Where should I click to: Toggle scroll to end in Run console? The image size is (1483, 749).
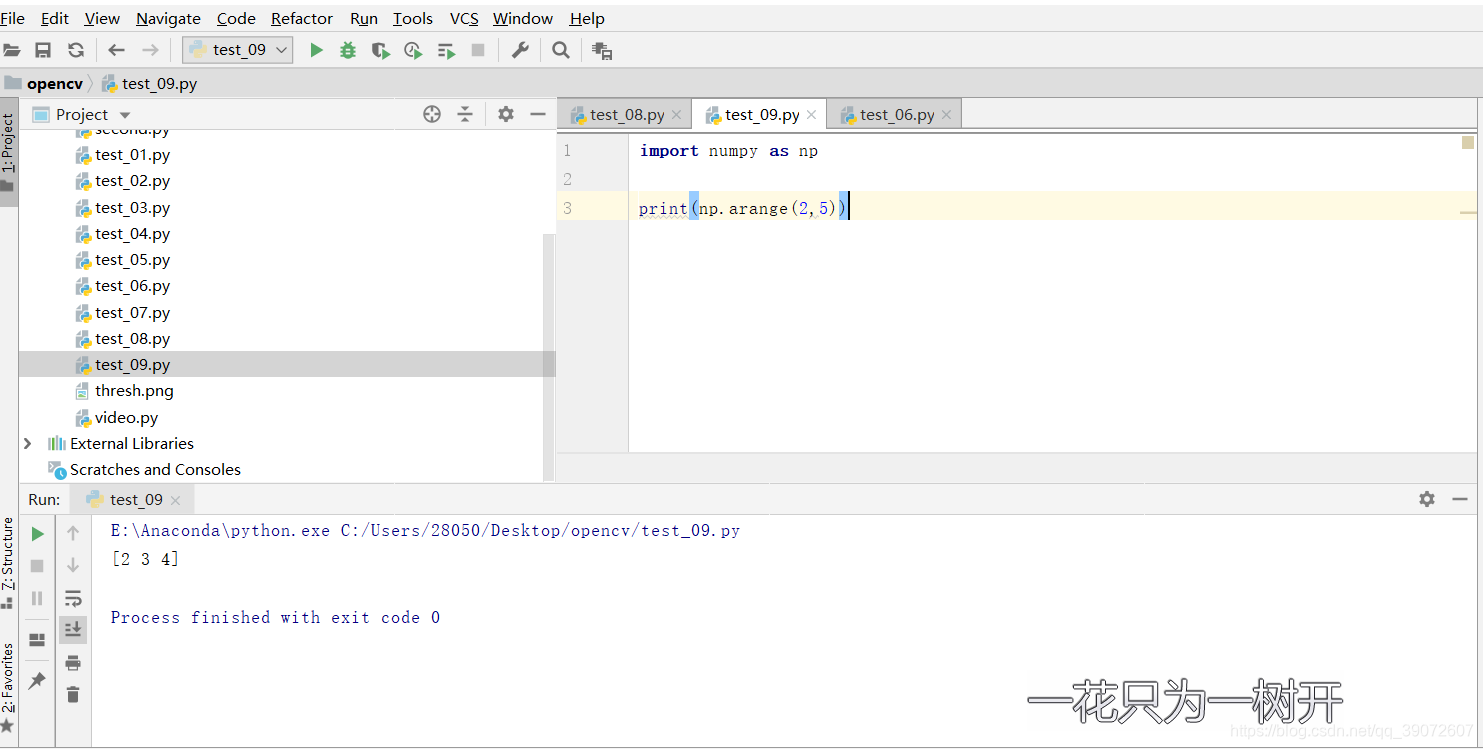pos(73,629)
